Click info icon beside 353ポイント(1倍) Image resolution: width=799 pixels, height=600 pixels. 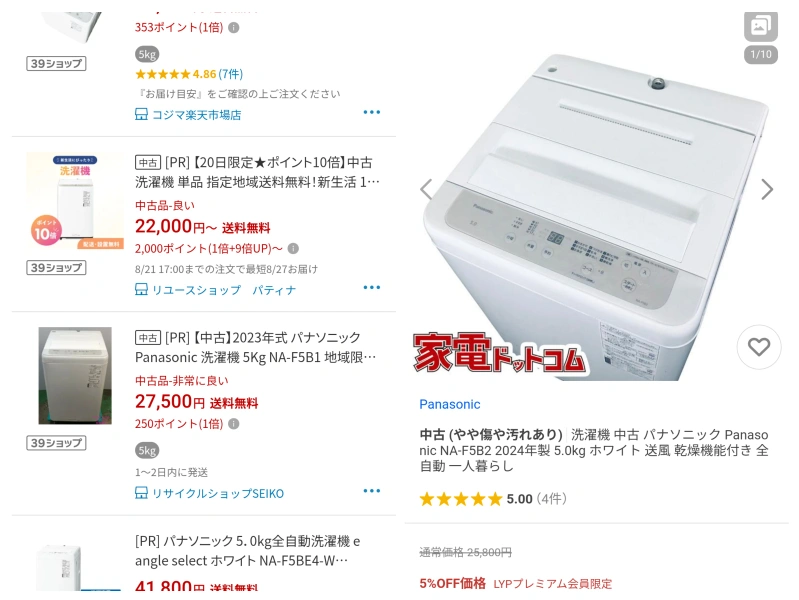point(233,28)
